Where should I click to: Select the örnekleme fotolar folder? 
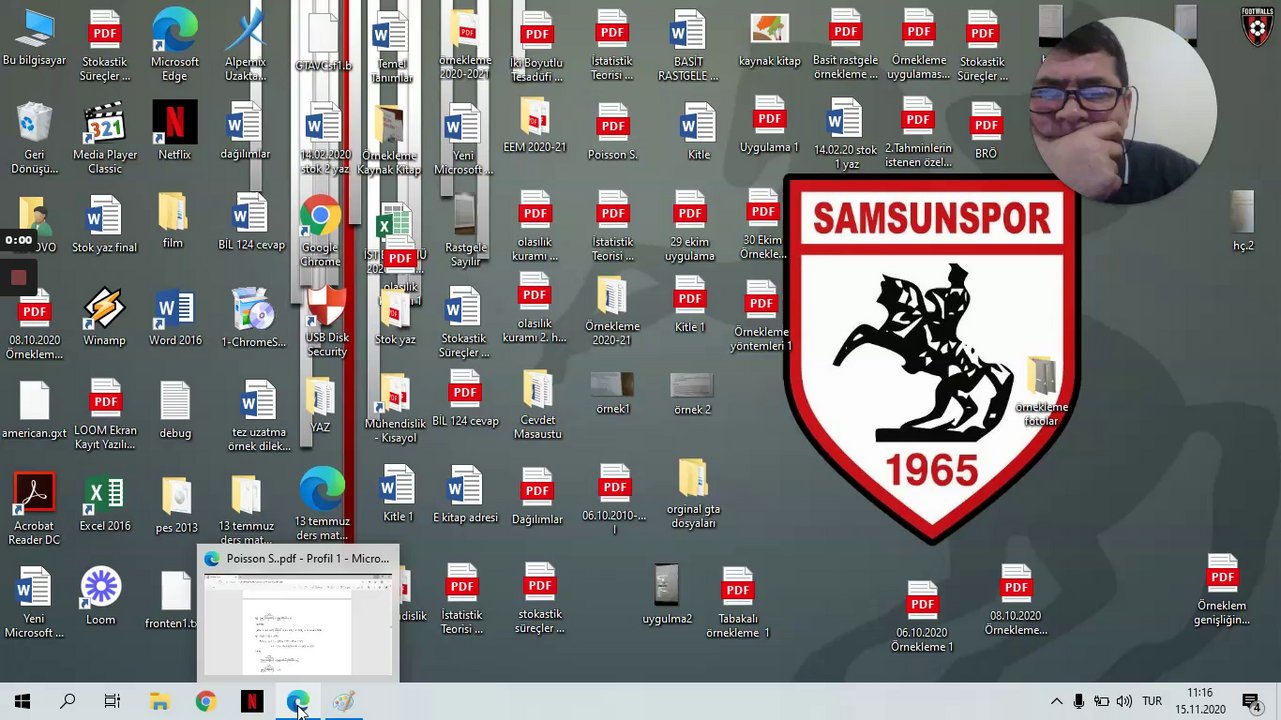click(x=1041, y=391)
